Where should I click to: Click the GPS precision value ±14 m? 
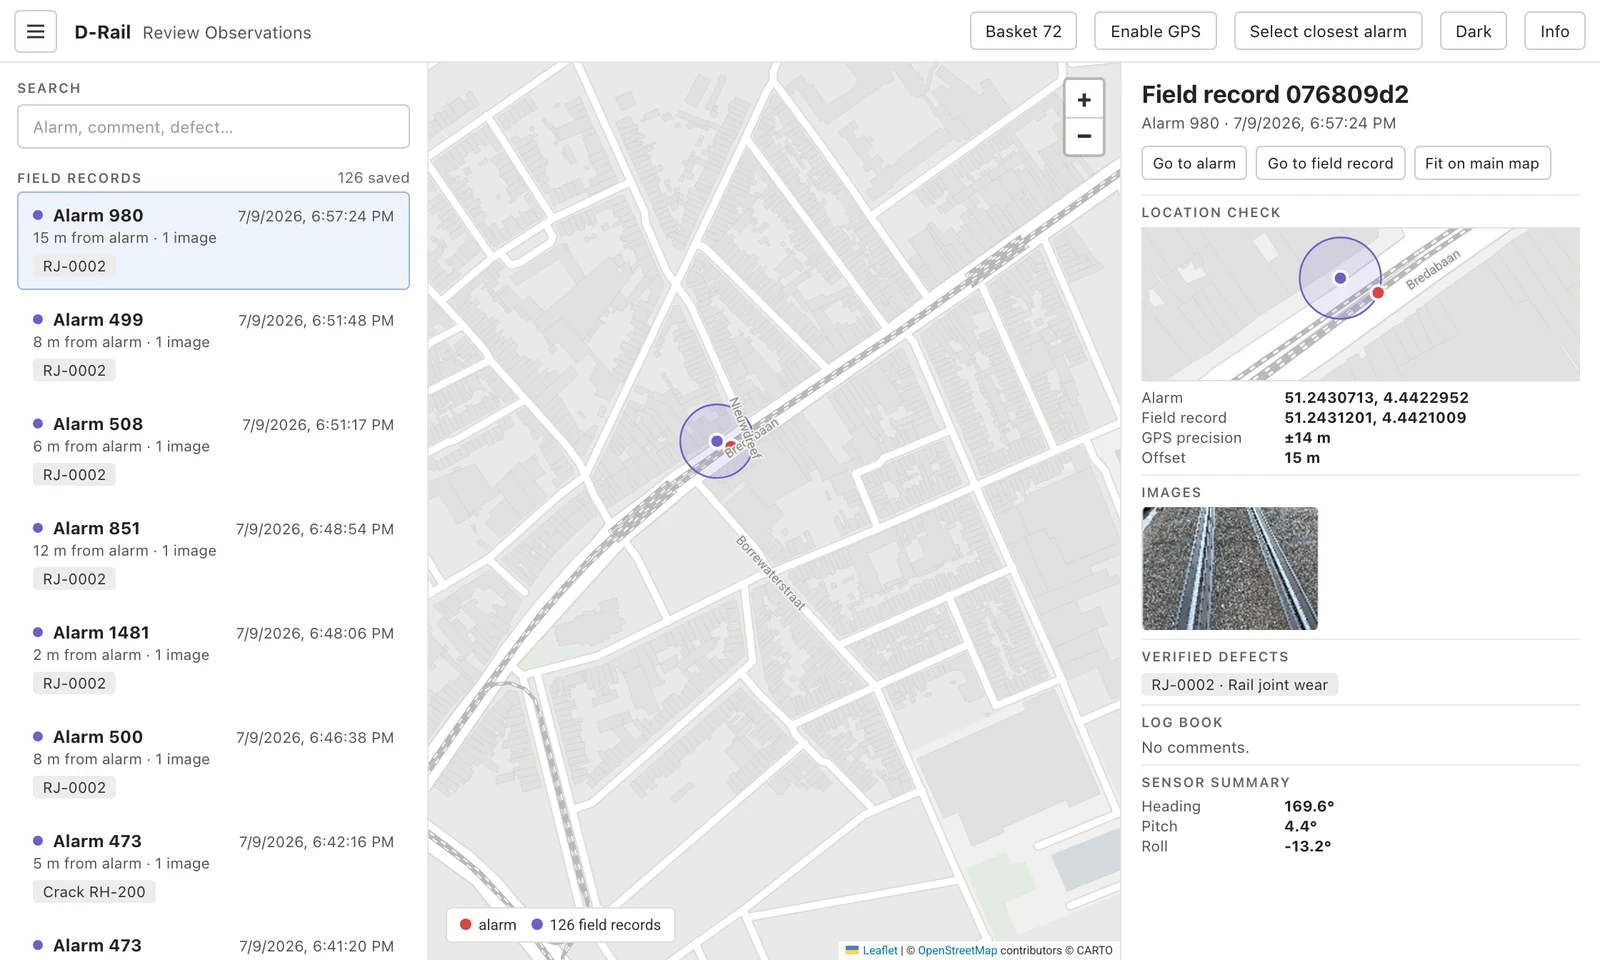1307,438
